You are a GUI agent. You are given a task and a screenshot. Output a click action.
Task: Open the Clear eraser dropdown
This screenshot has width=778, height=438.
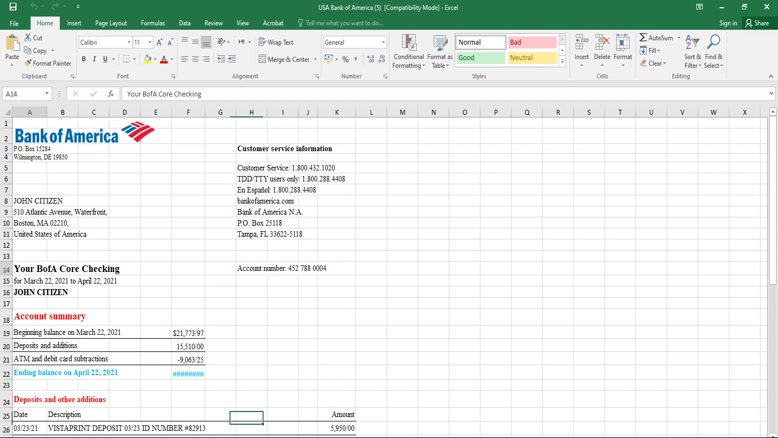click(x=652, y=63)
